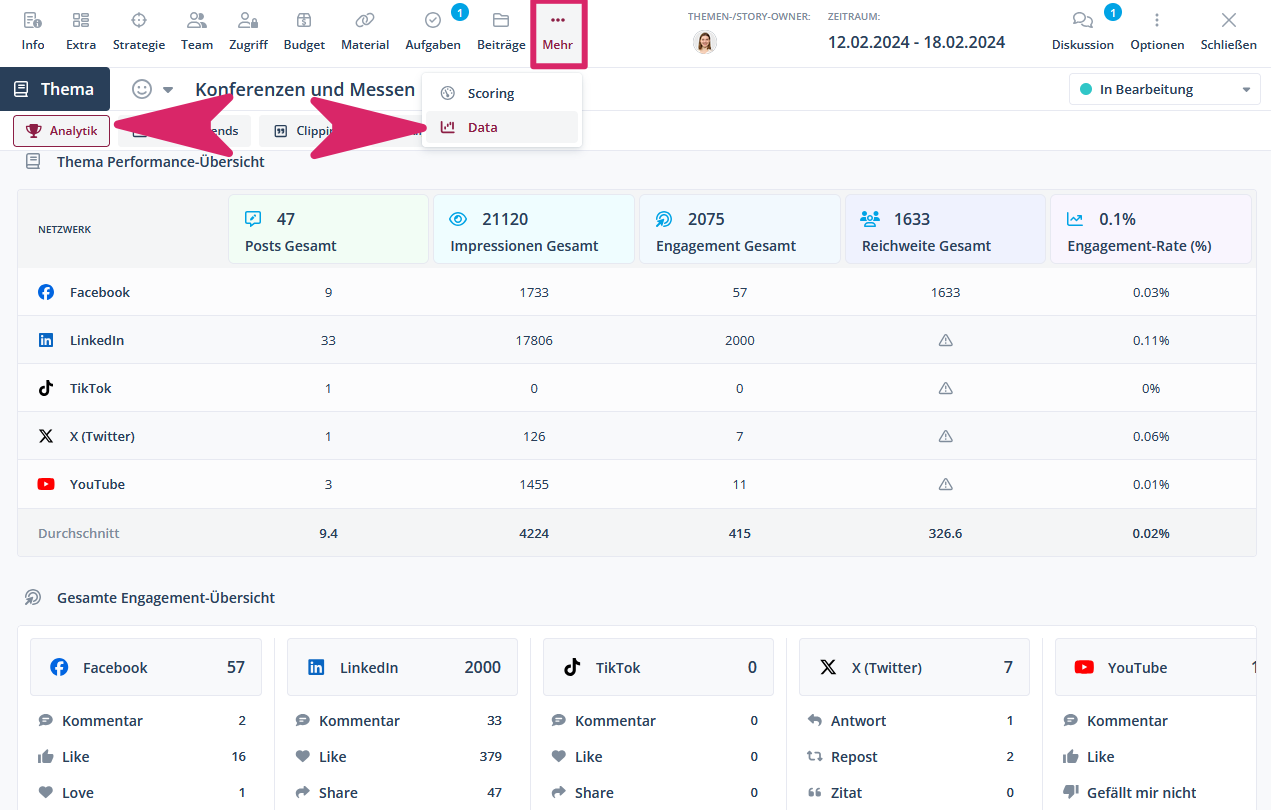
Task: Click the LinkedIn reach warning triangle
Action: click(946, 340)
